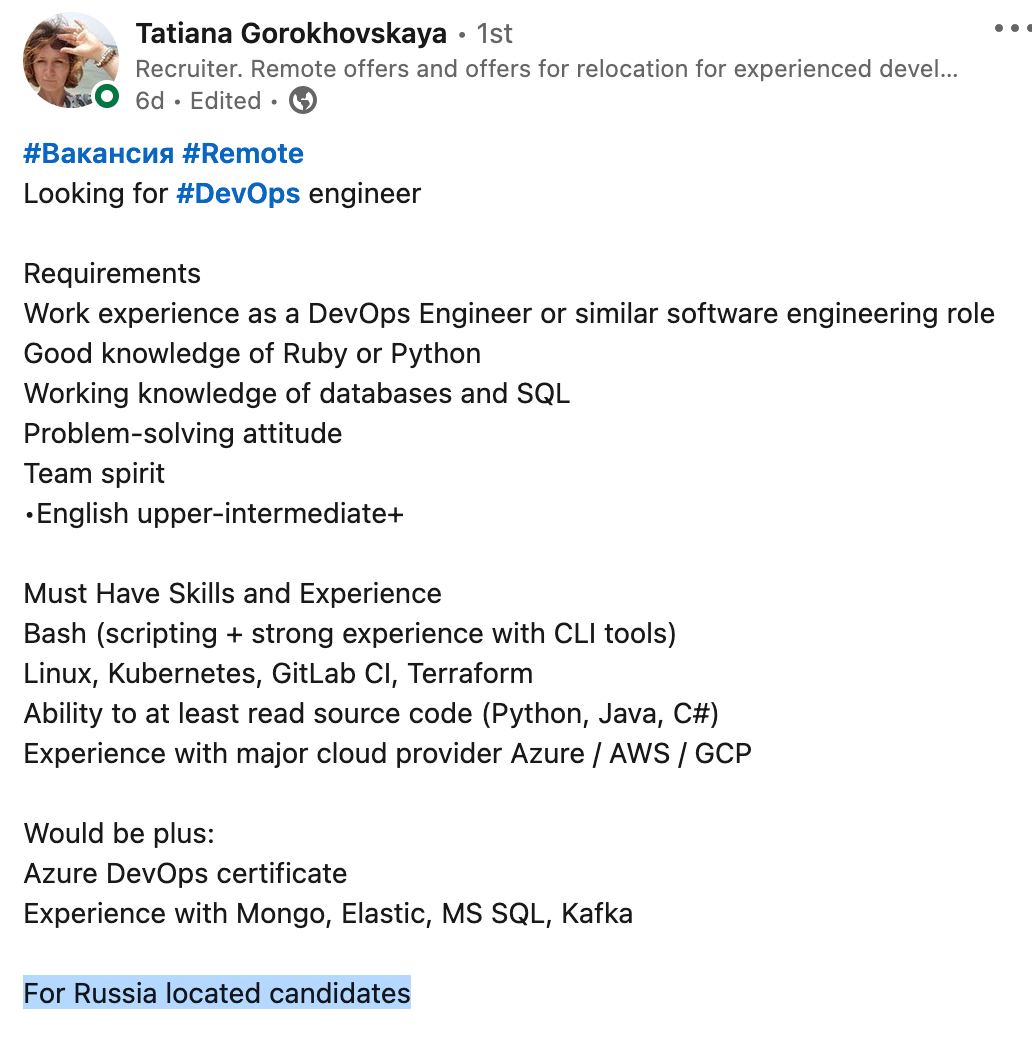The height and width of the screenshot is (1056, 1032).
Task: Follow the #DevOps hashtag link
Action: point(238,194)
